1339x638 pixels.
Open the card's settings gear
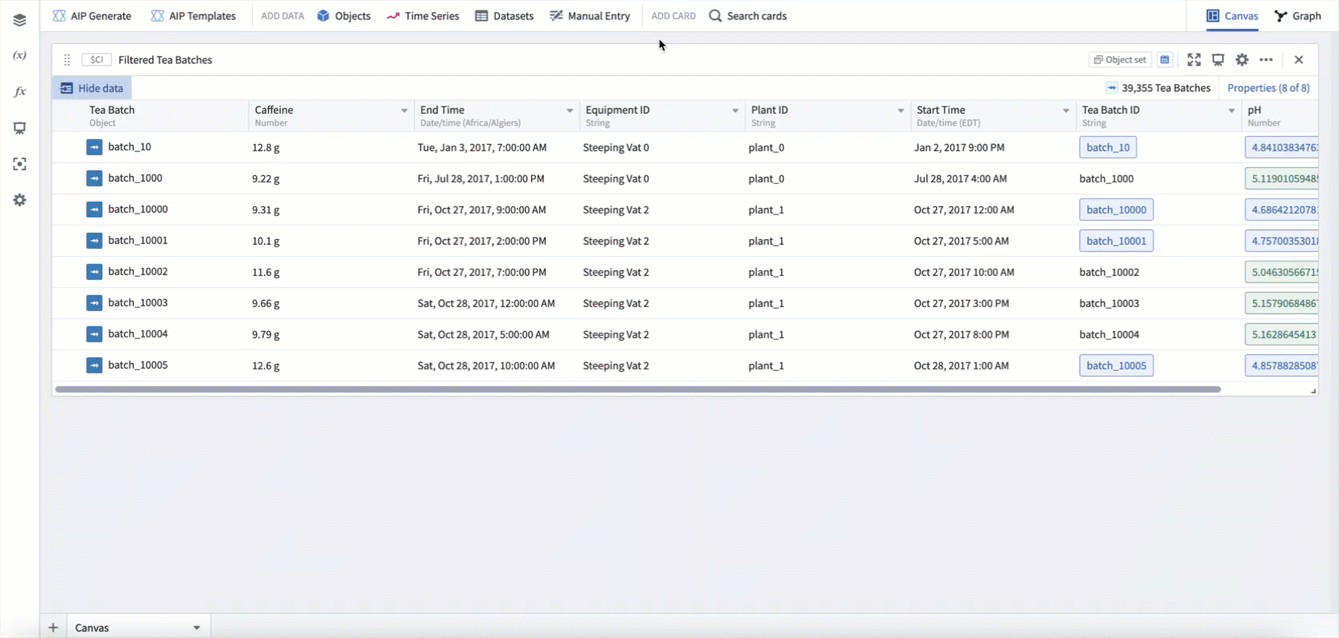pyautogui.click(x=1242, y=60)
